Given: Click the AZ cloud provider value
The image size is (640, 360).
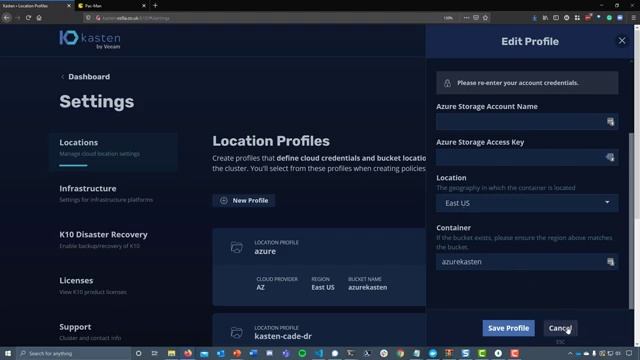Looking at the screenshot, I should (x=260, y=287).
